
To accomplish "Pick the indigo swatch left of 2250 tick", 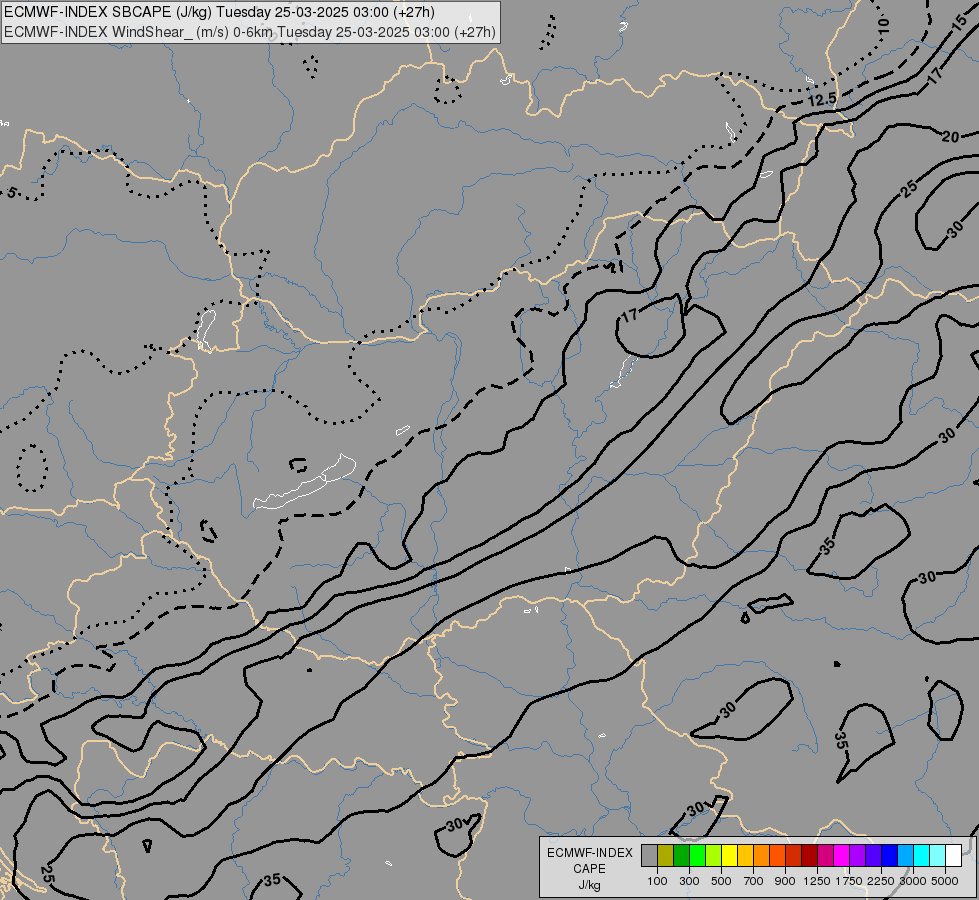I will coord(873,856).
